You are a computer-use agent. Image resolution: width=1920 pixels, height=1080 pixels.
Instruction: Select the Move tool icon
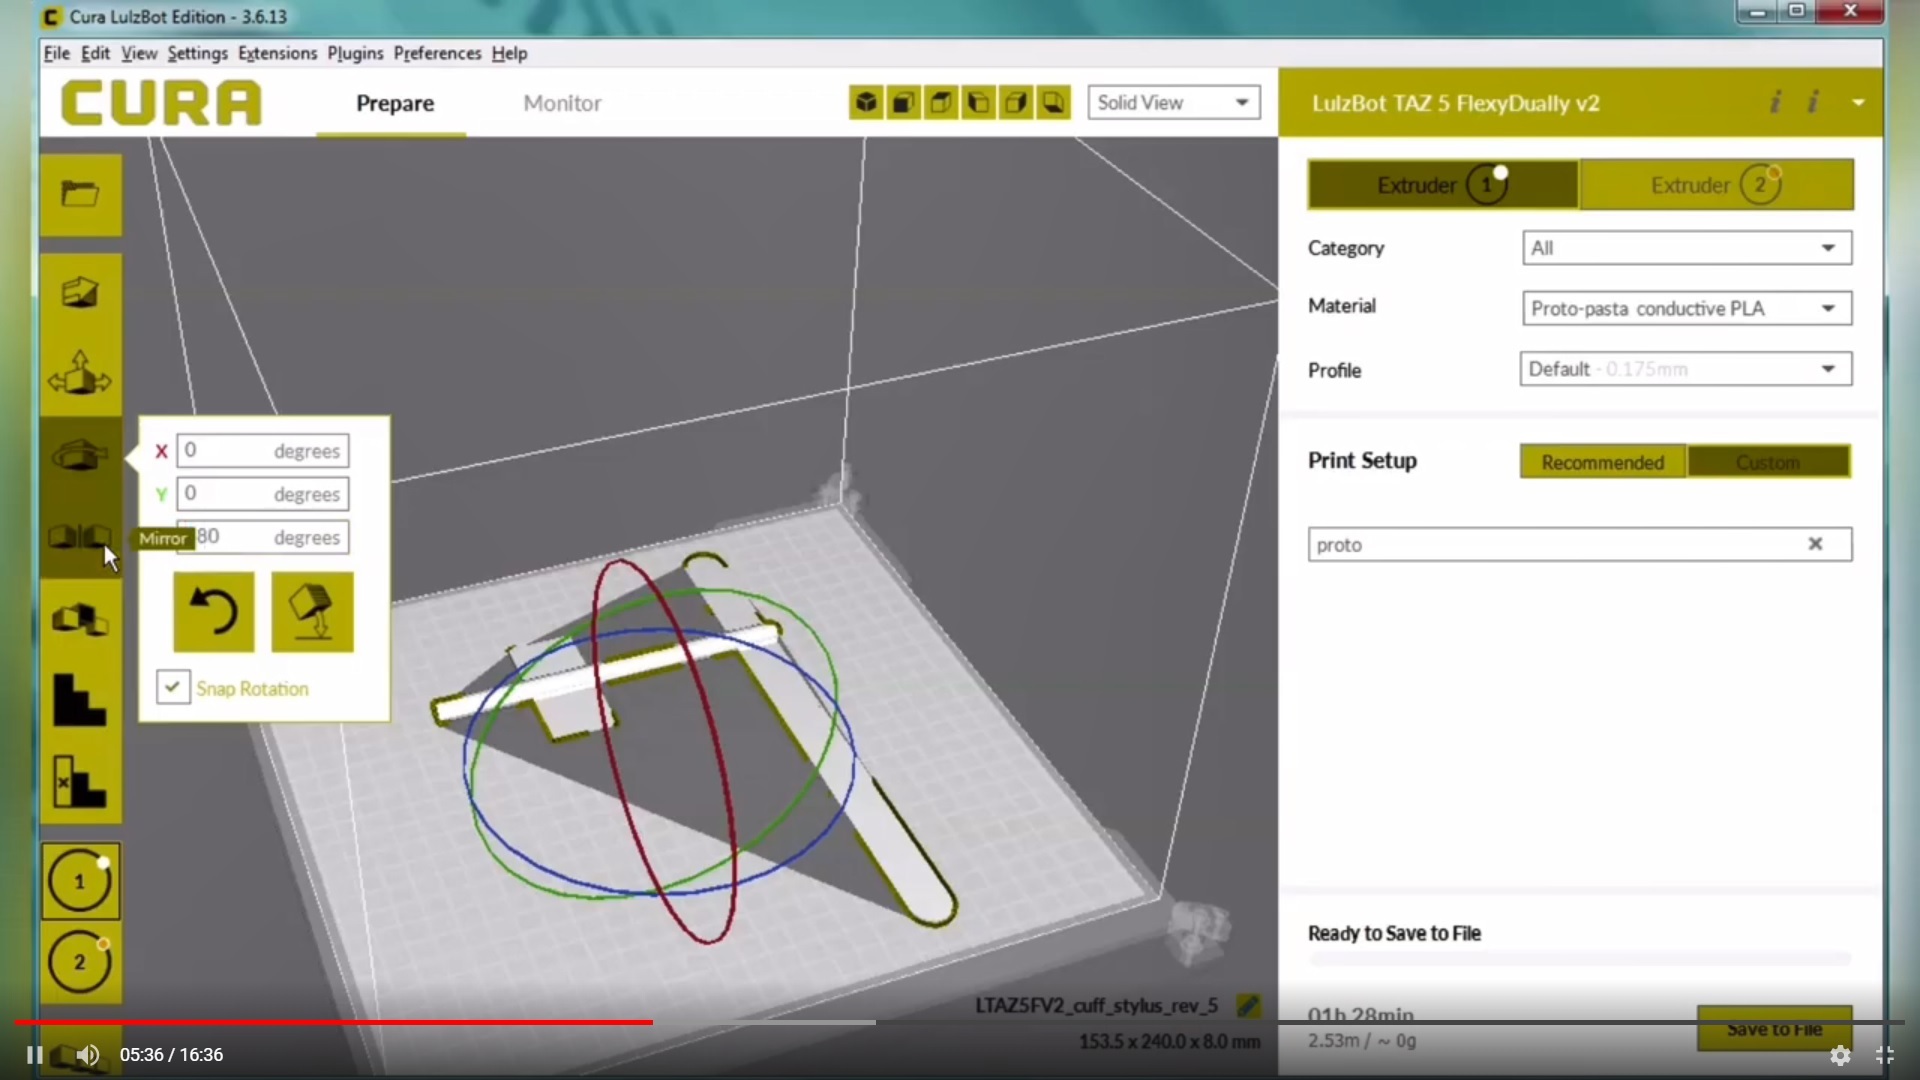point(80,375)
